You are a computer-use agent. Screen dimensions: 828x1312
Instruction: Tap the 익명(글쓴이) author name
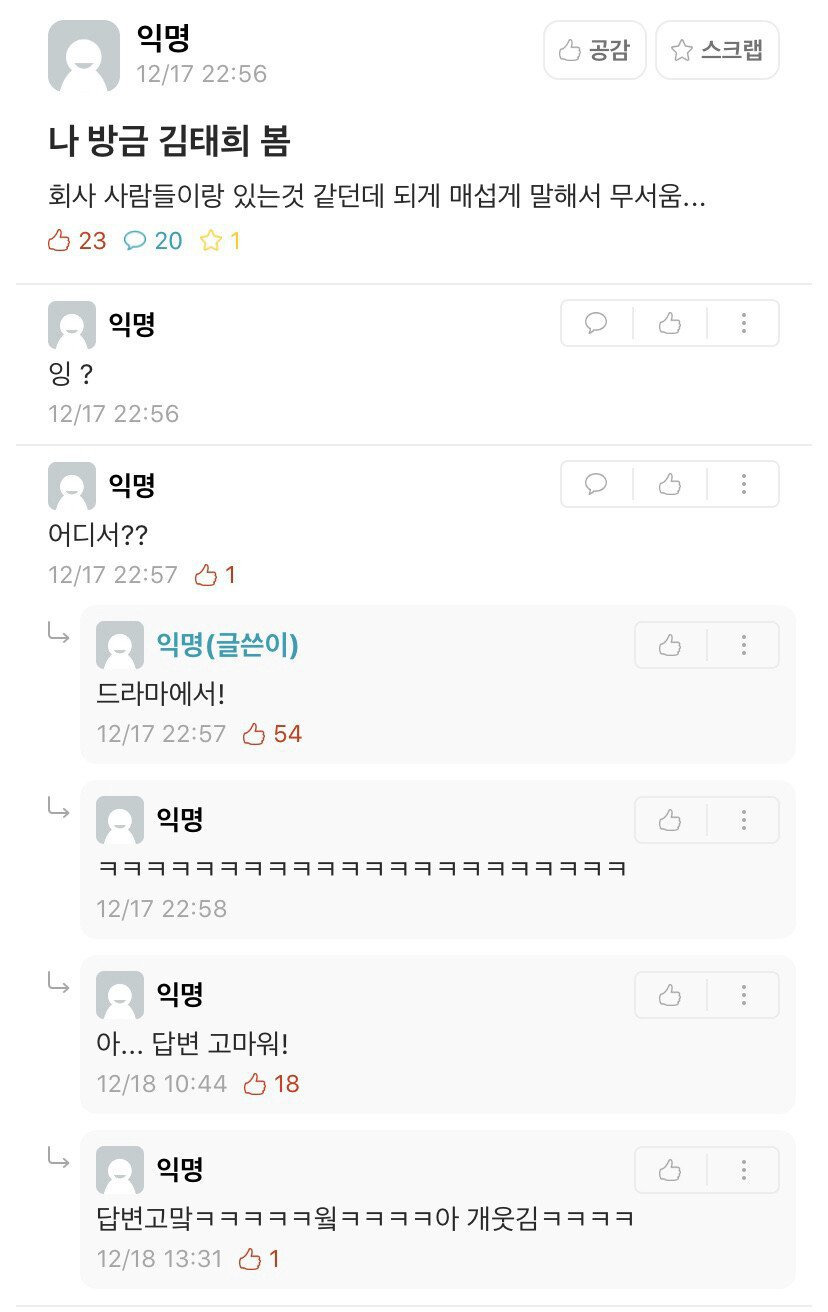click(x=227, y=645)
